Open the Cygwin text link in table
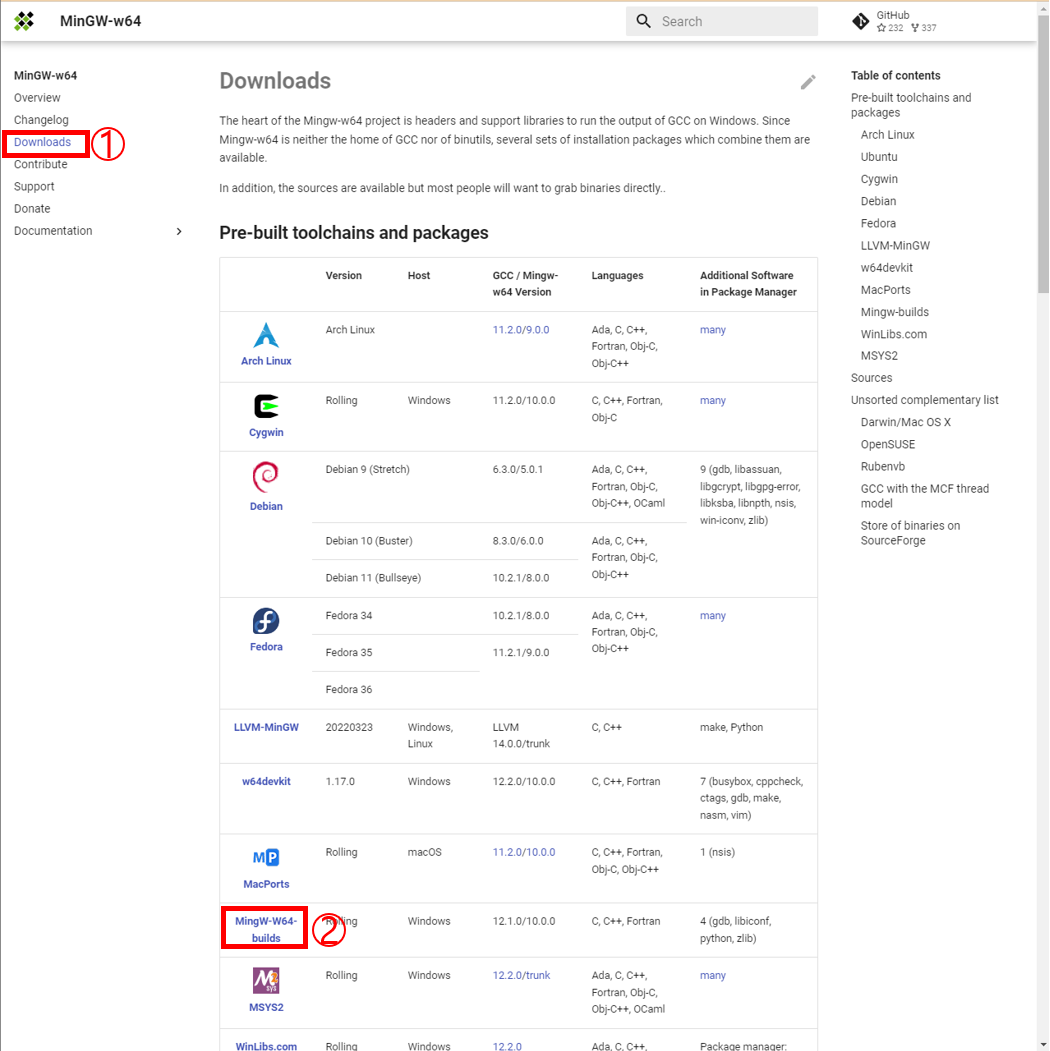The width and height of the screenshot is (1050, 1051). pyautogui.click(x=266, y=432)
